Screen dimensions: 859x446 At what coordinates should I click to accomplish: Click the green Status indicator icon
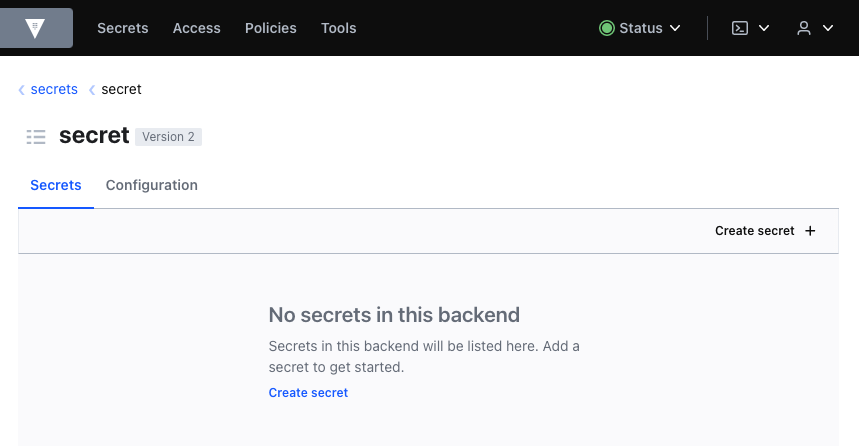pos(606,28)
